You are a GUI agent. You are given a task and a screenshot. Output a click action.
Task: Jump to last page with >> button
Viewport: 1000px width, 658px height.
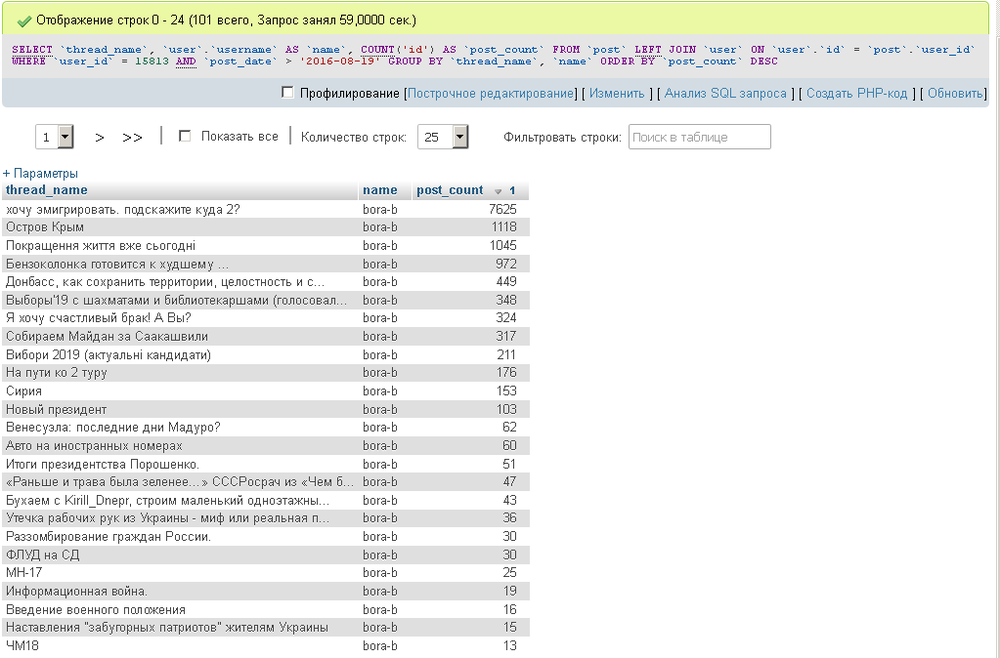pyautogui.click(x=132, y=138)
